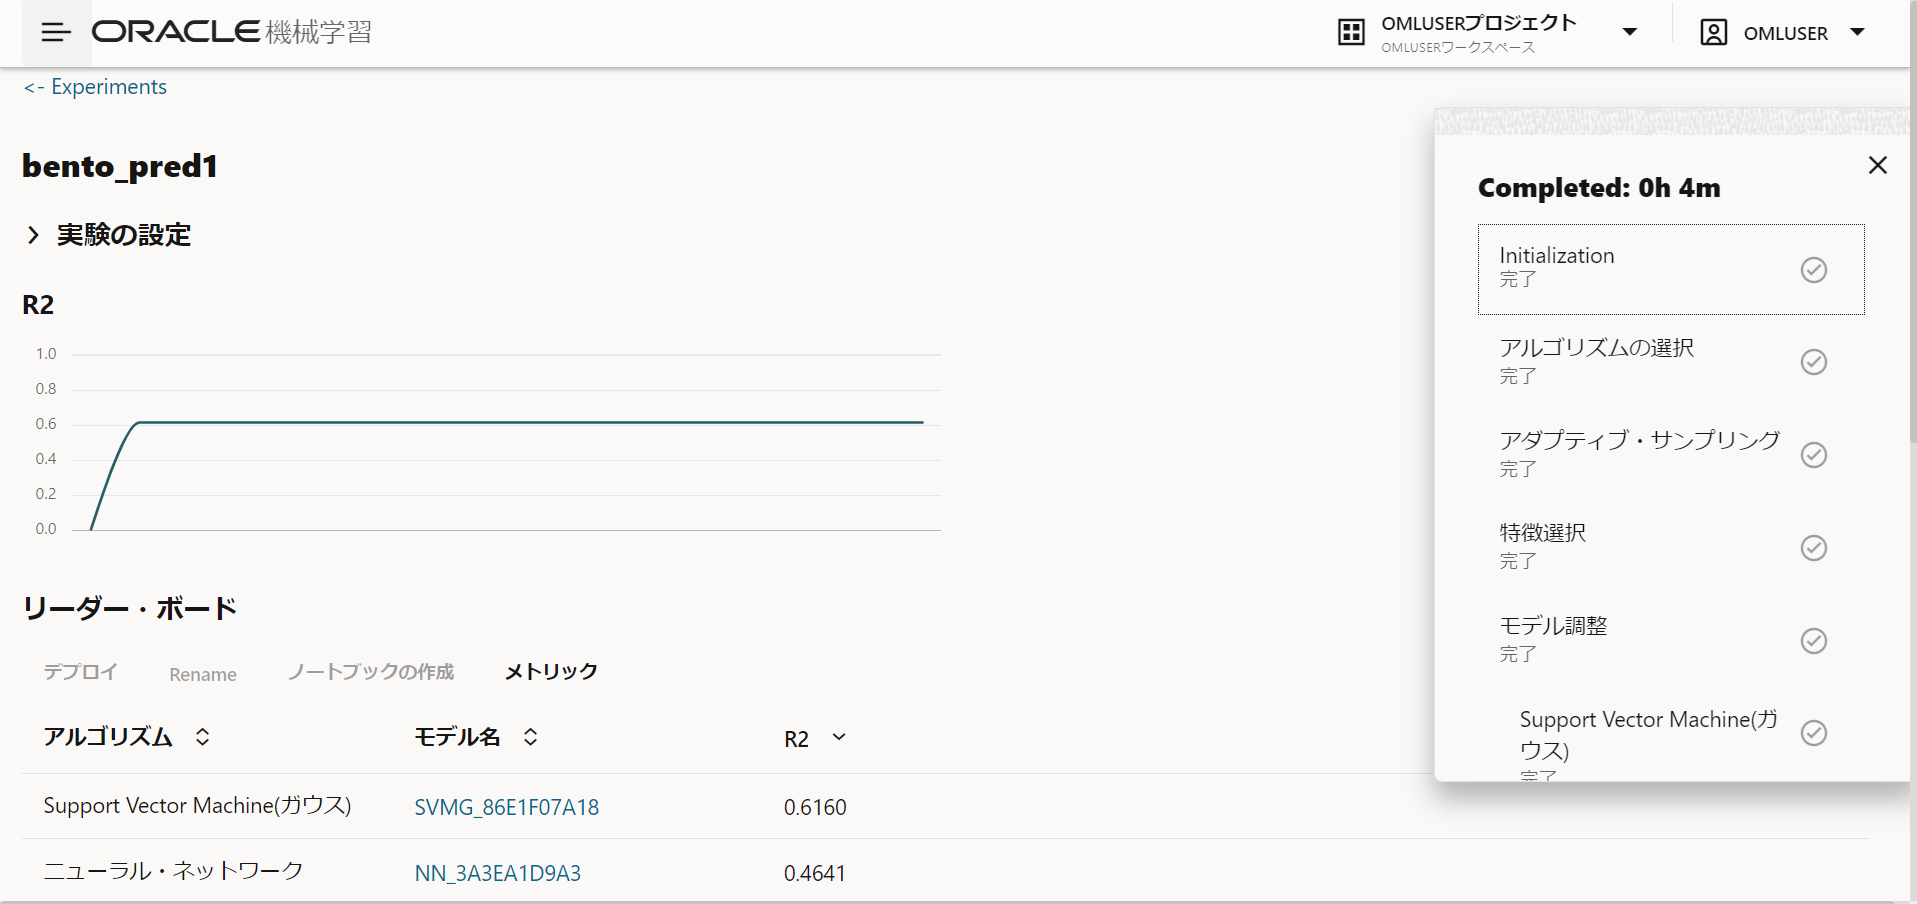
Task: Close the Completed progress panel
Action: [x=1878, y=165]
